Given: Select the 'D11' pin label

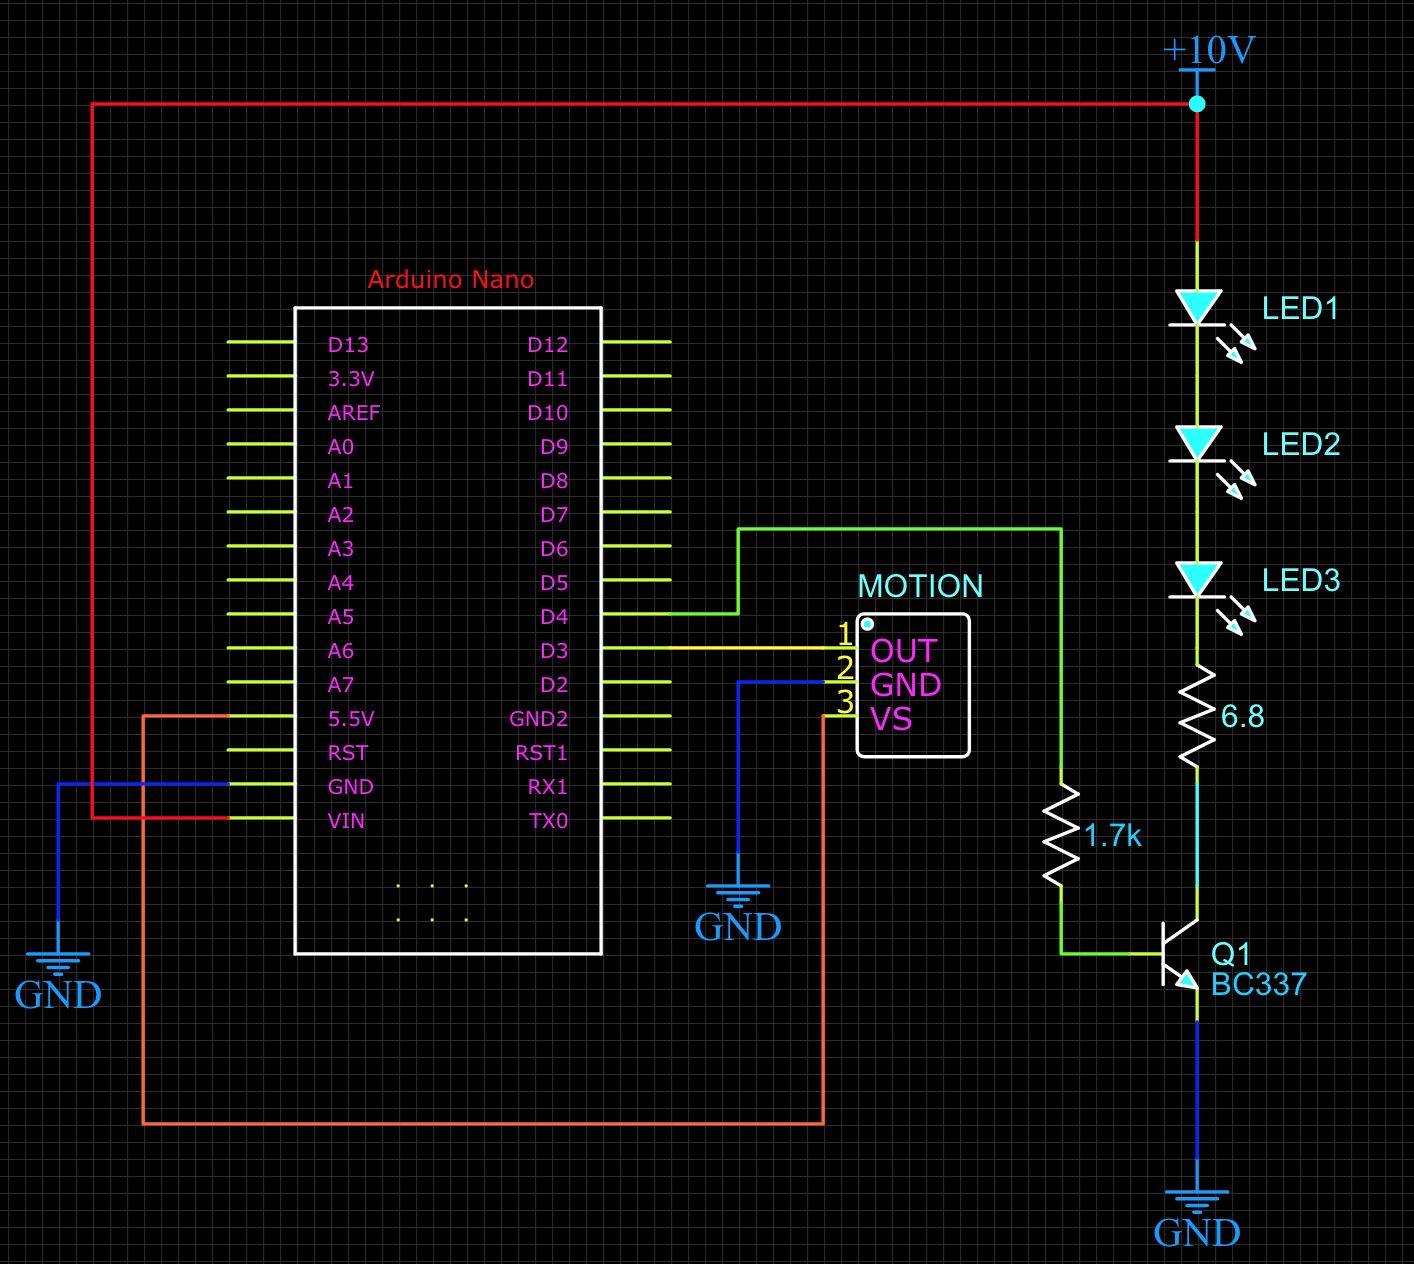Looking at the screenshot, I should pos(548,379).
